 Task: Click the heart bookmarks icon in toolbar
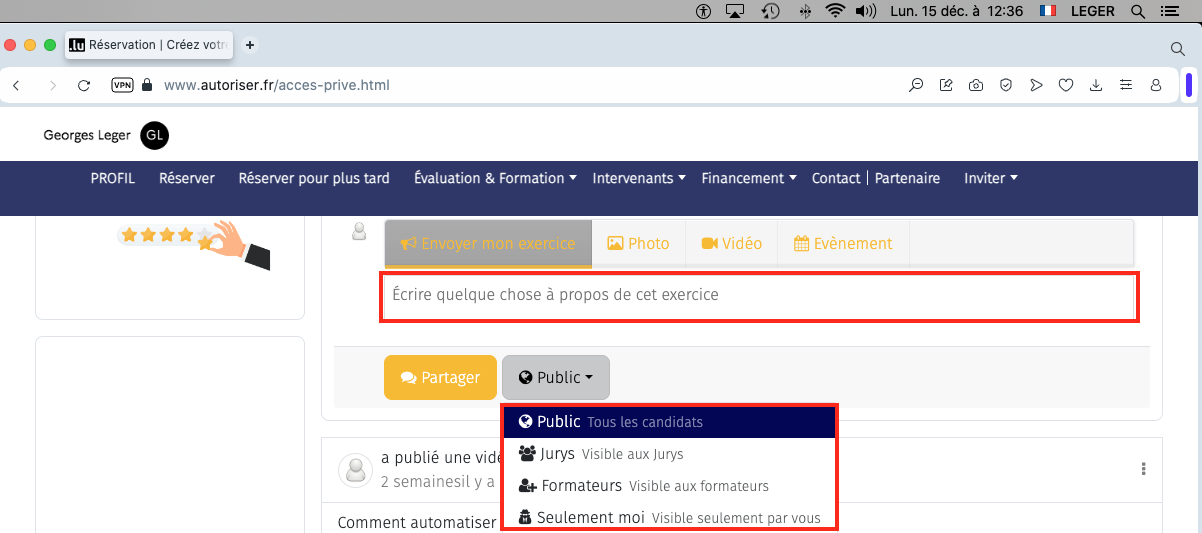(1066, 85)
